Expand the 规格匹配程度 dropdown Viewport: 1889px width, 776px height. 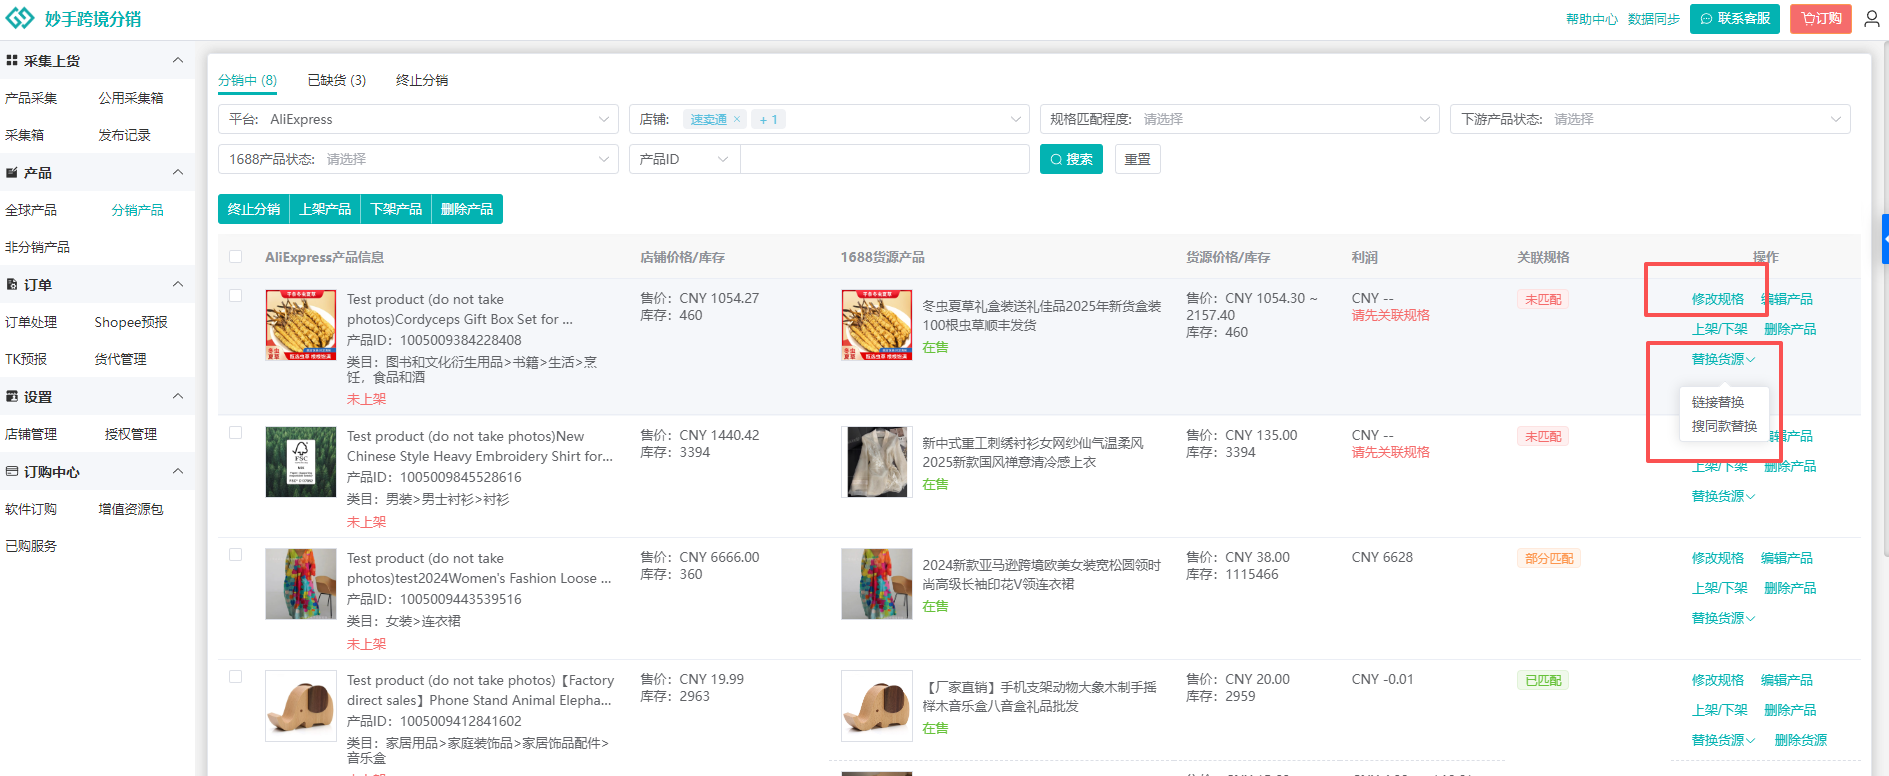pos(1238,119)
